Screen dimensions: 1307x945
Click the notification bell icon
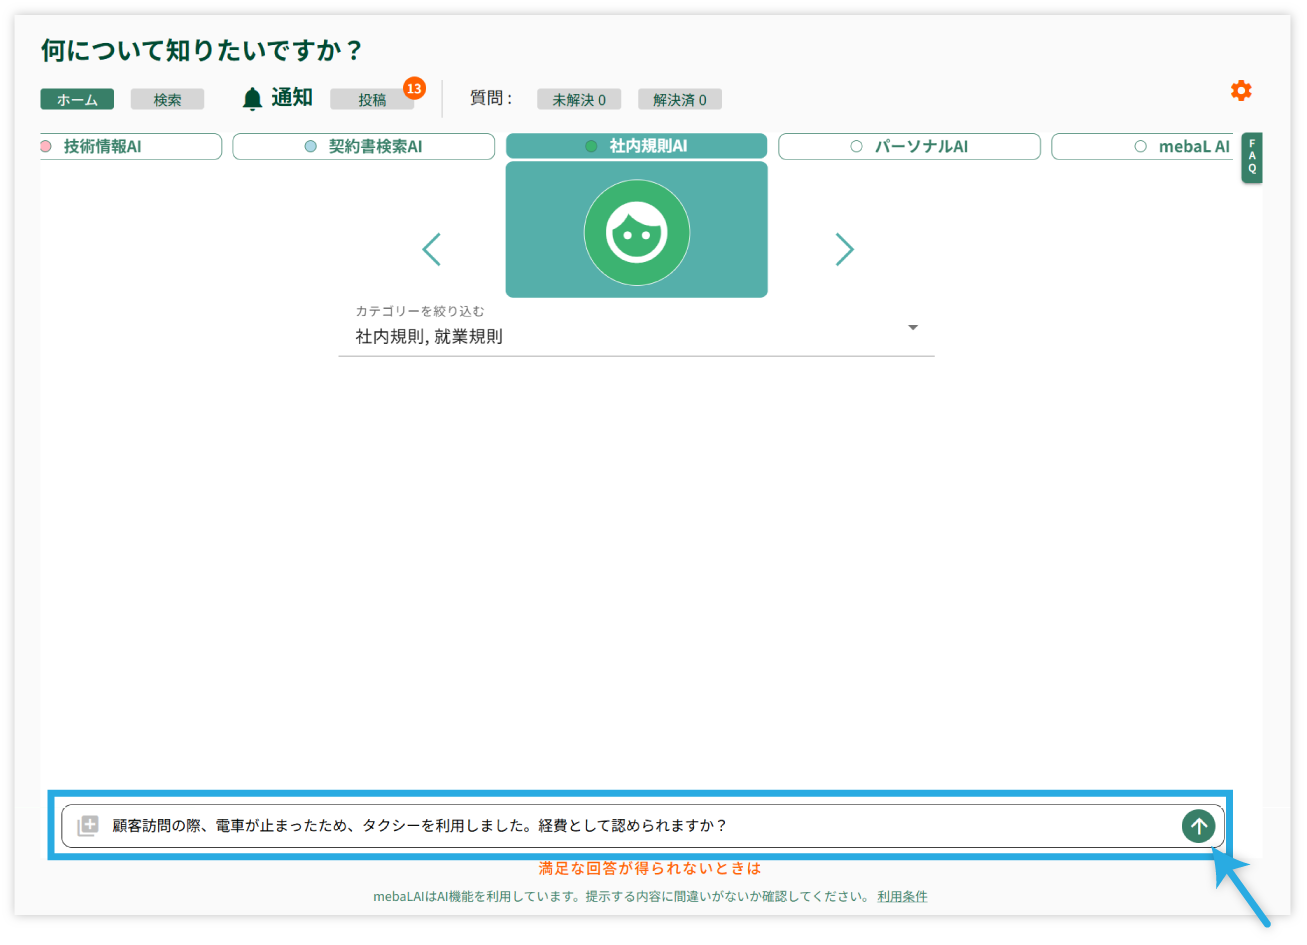[x=252, y=99]
